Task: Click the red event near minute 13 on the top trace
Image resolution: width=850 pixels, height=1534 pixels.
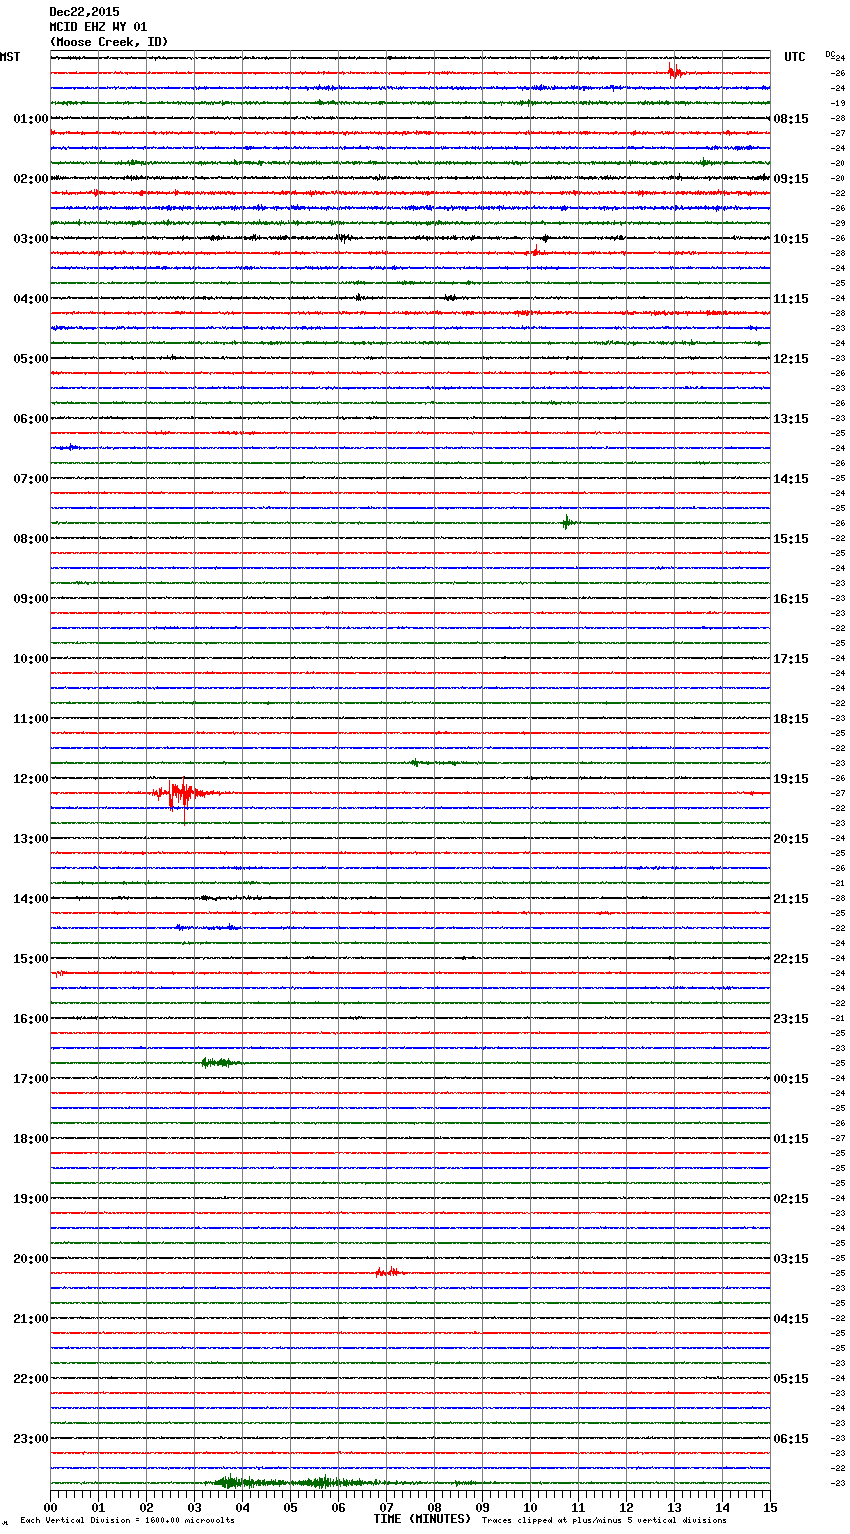Action: click(676, 71)
